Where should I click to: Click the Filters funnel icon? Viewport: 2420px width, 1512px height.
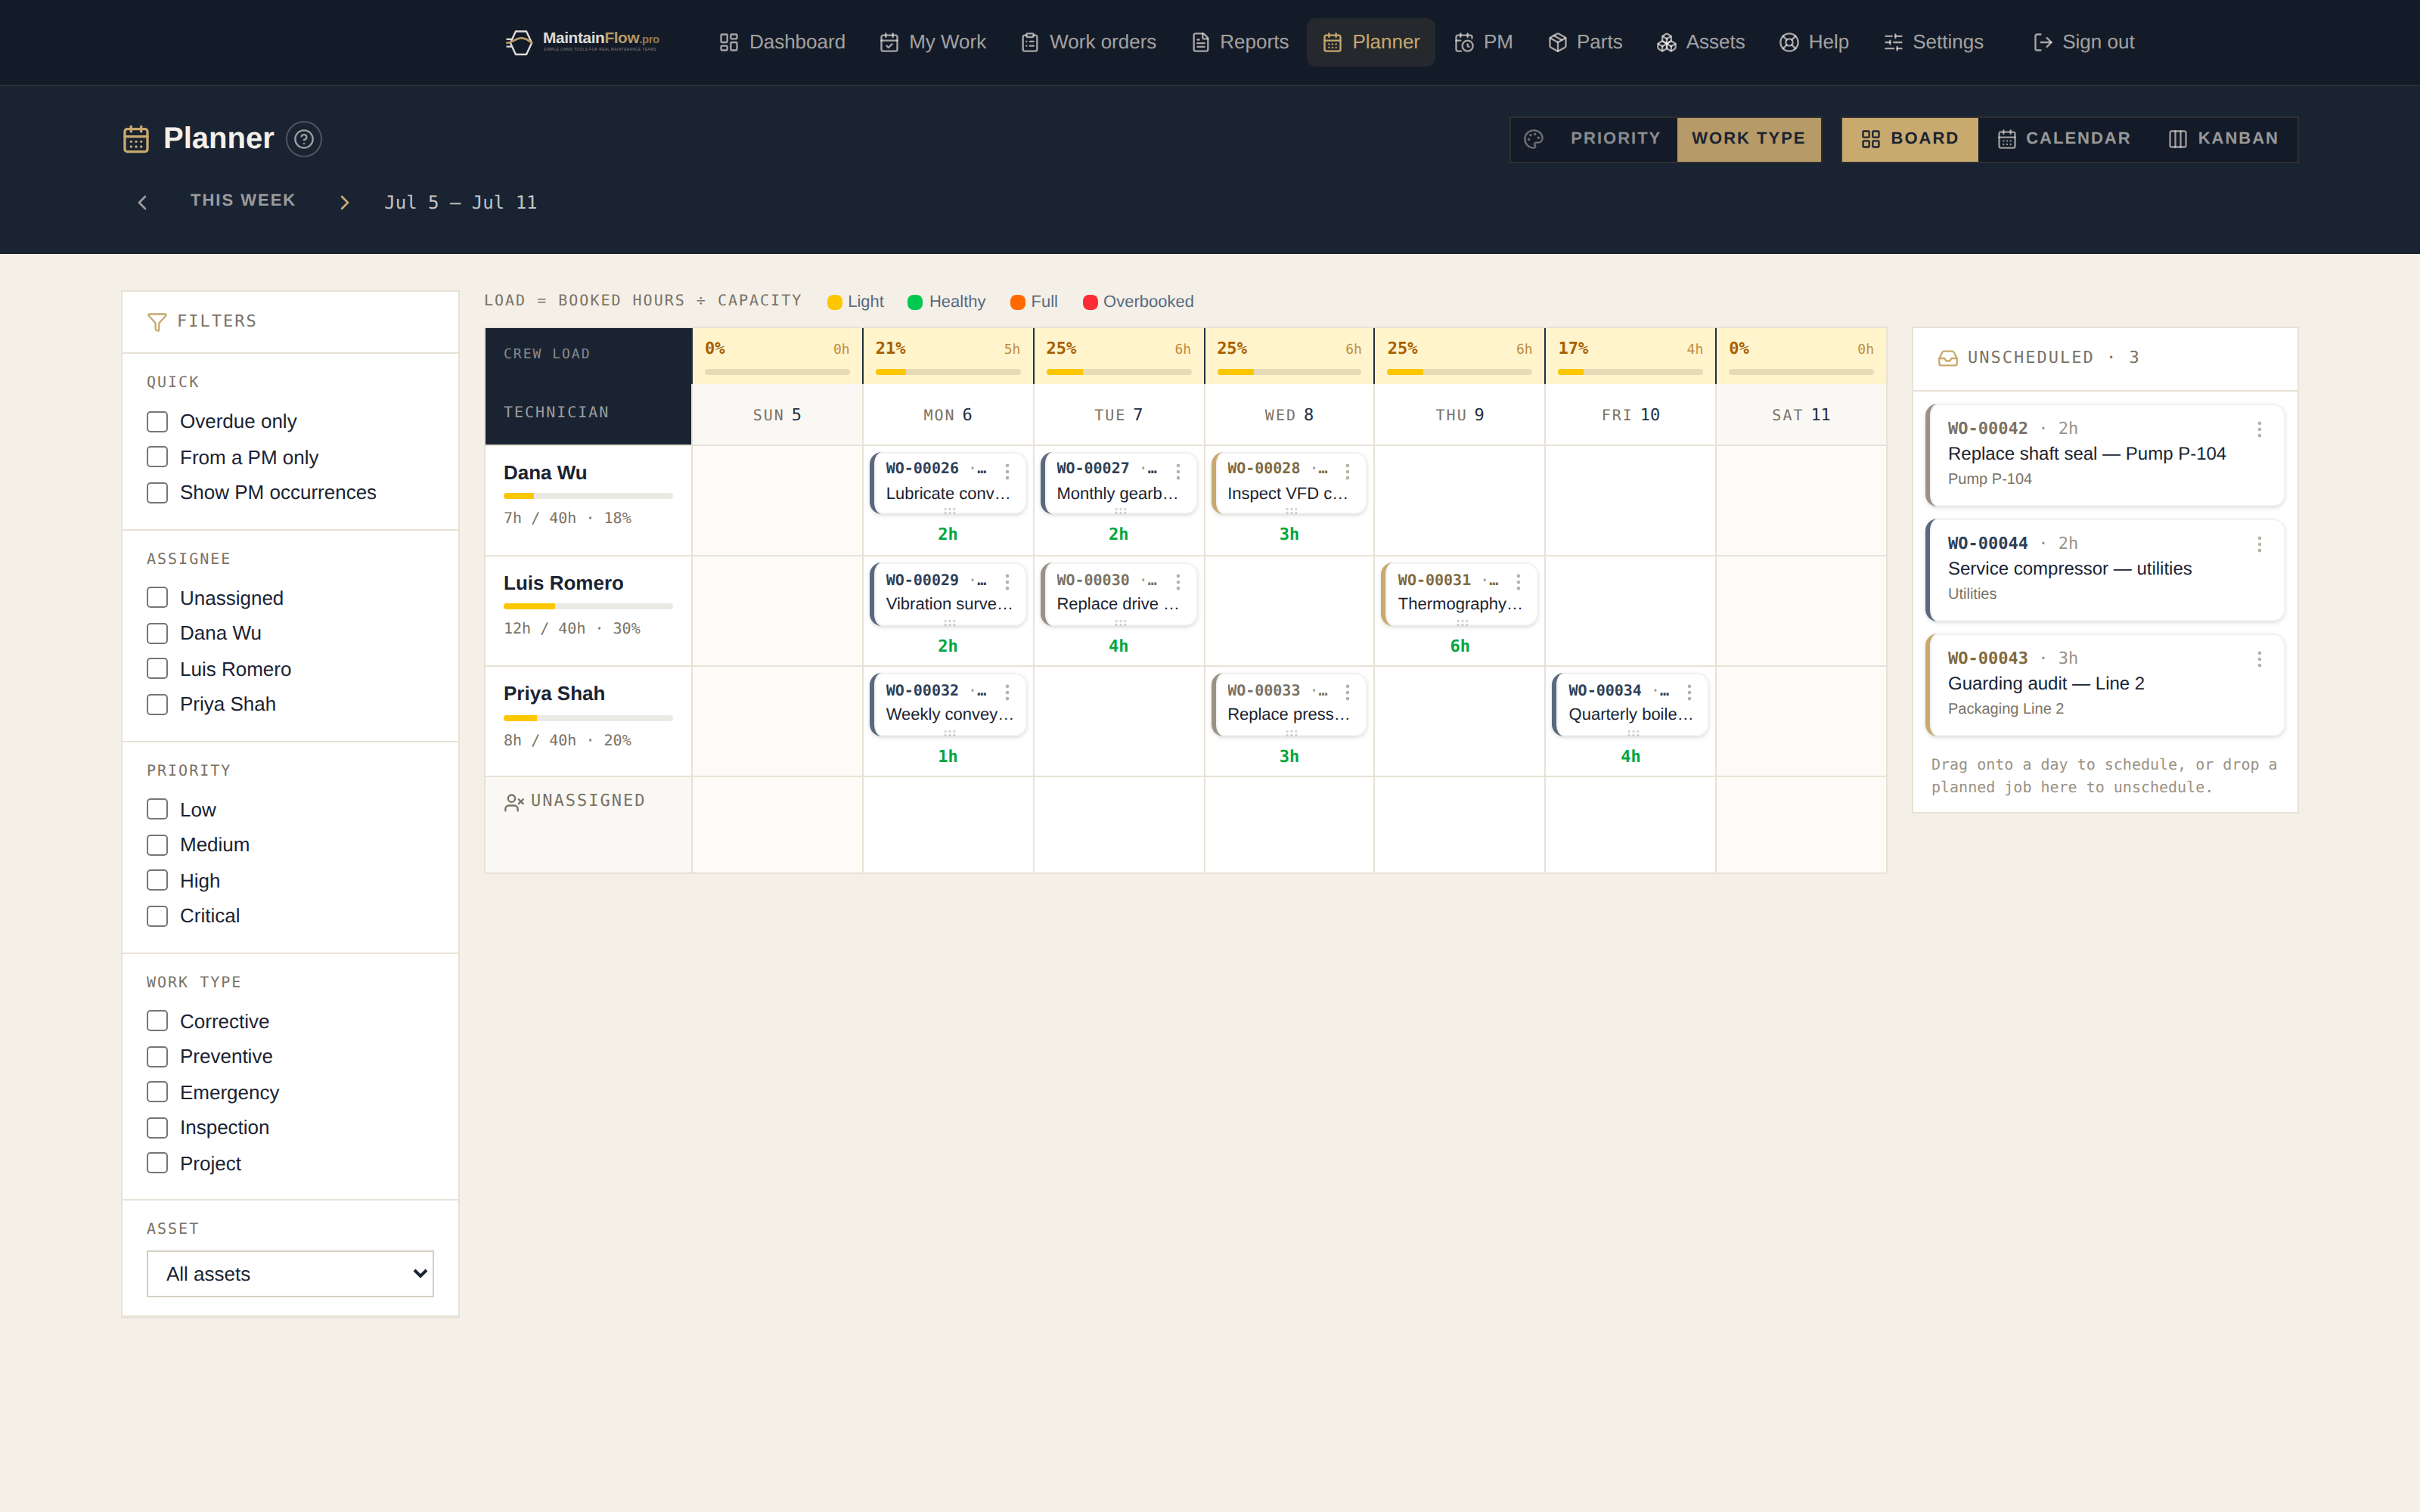pos(157,322)
